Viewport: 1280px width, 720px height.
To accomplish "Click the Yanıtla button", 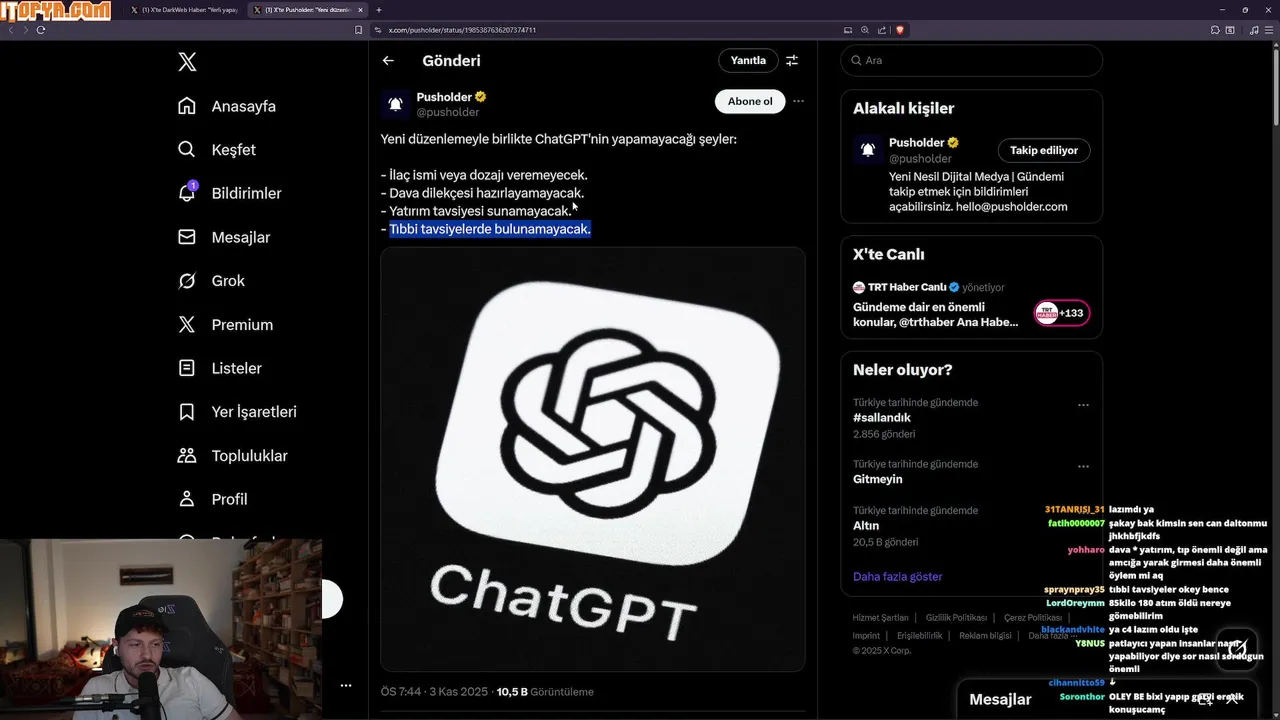I will click(748, 61).
